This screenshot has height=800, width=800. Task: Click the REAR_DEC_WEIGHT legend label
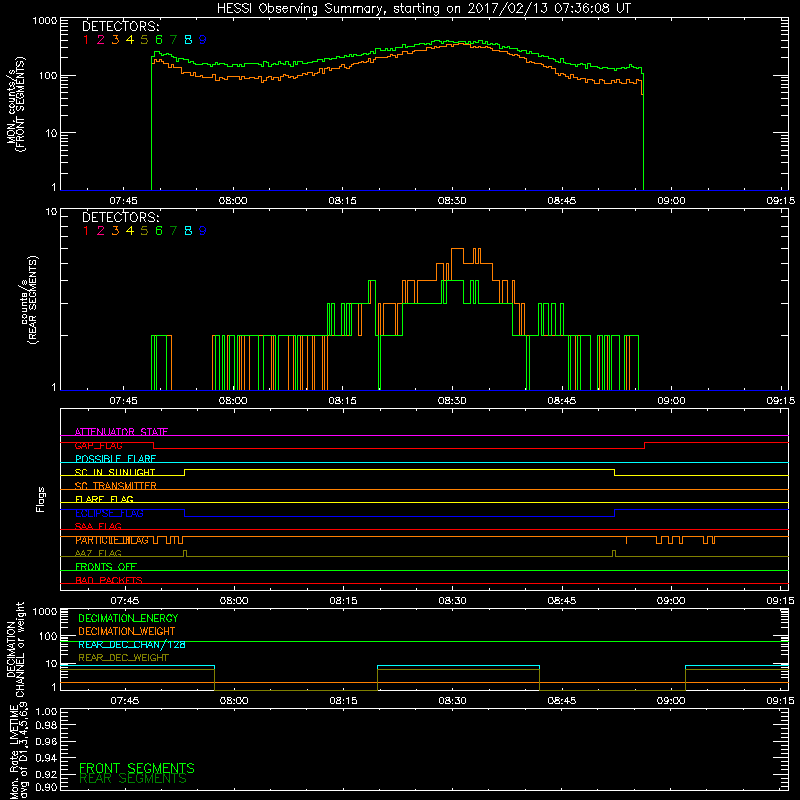123,658
